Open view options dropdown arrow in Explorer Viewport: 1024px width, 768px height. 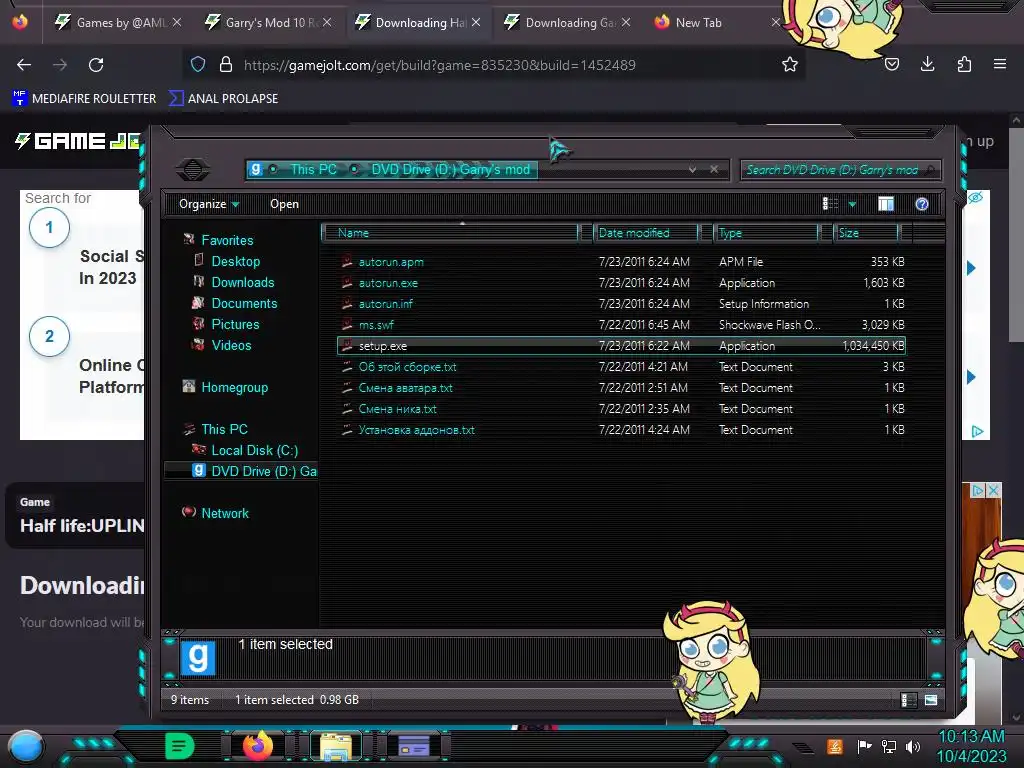point(852,204)
